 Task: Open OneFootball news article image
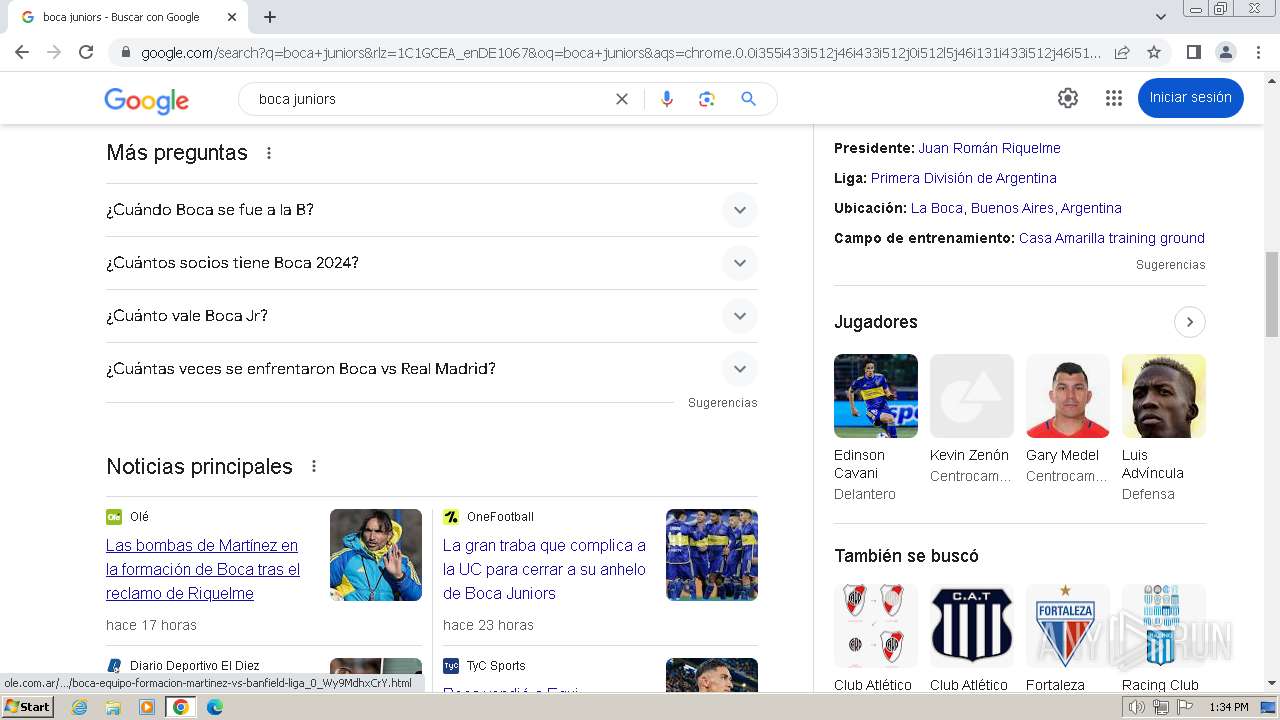point(712,555)
